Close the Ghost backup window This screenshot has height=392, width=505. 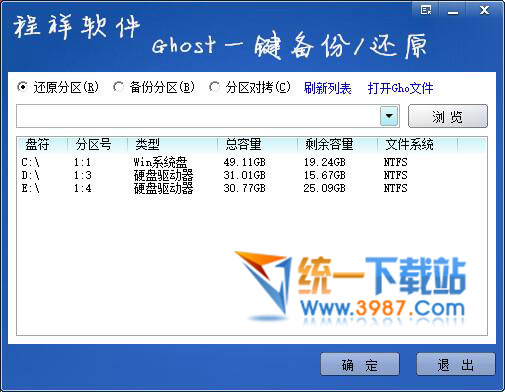pos(484,10)
